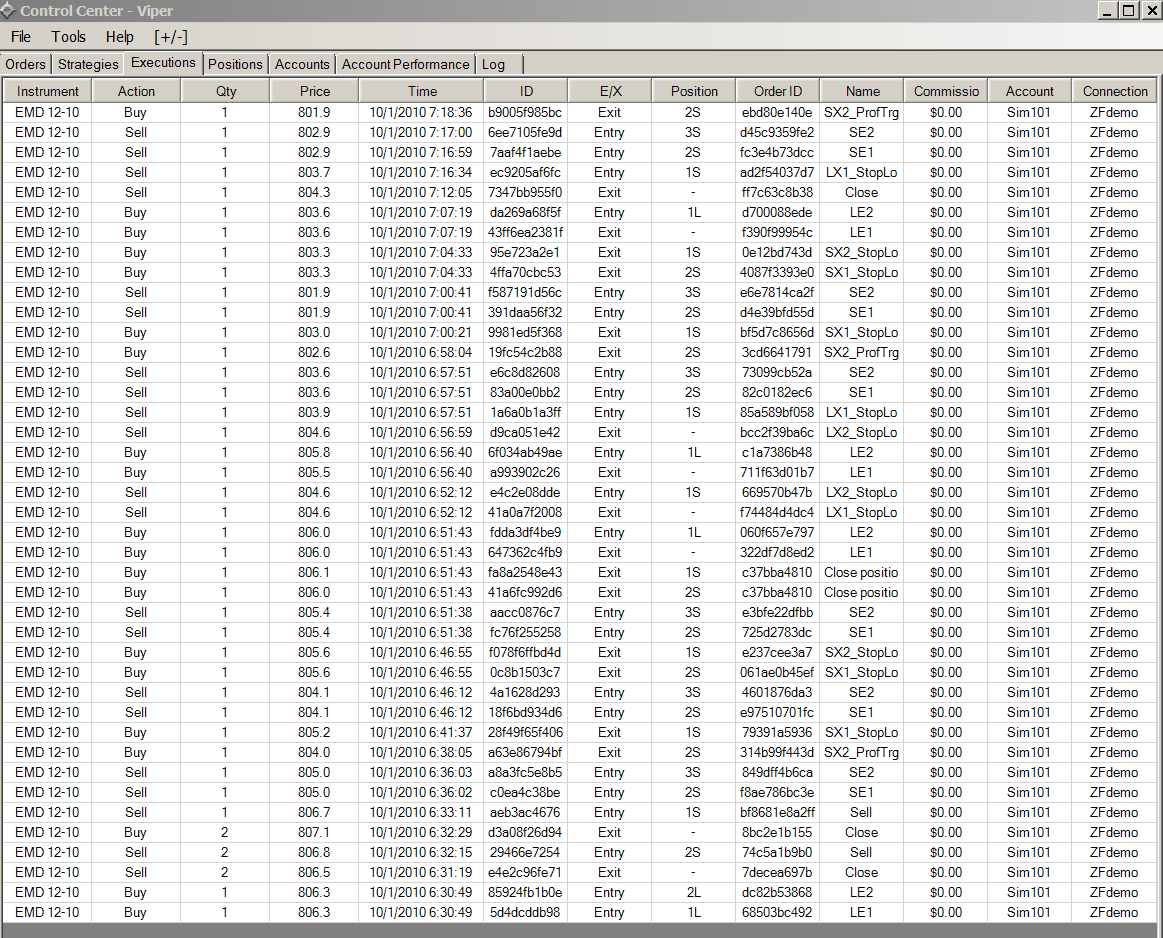Click price 806.1 in the table

[314, 573]
